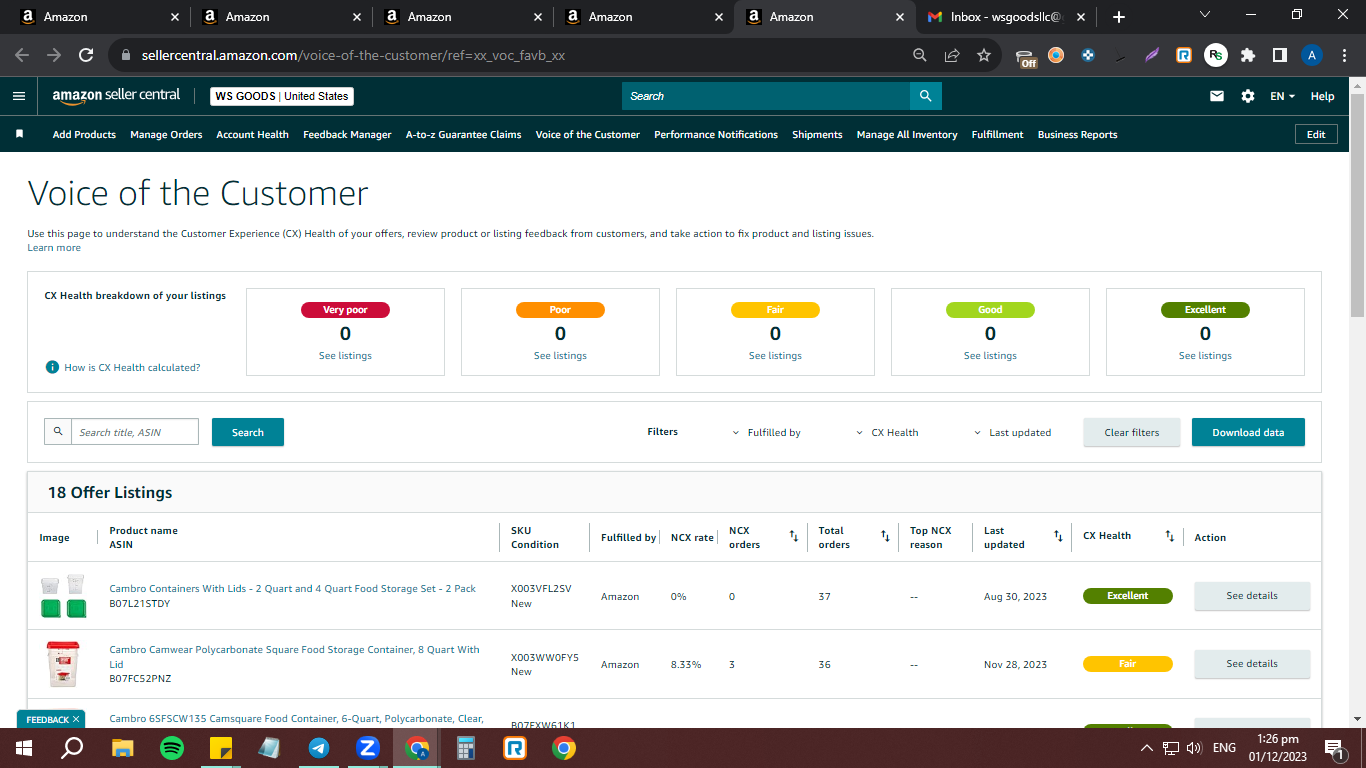Show hidden system tray icons

(1146, 748)
